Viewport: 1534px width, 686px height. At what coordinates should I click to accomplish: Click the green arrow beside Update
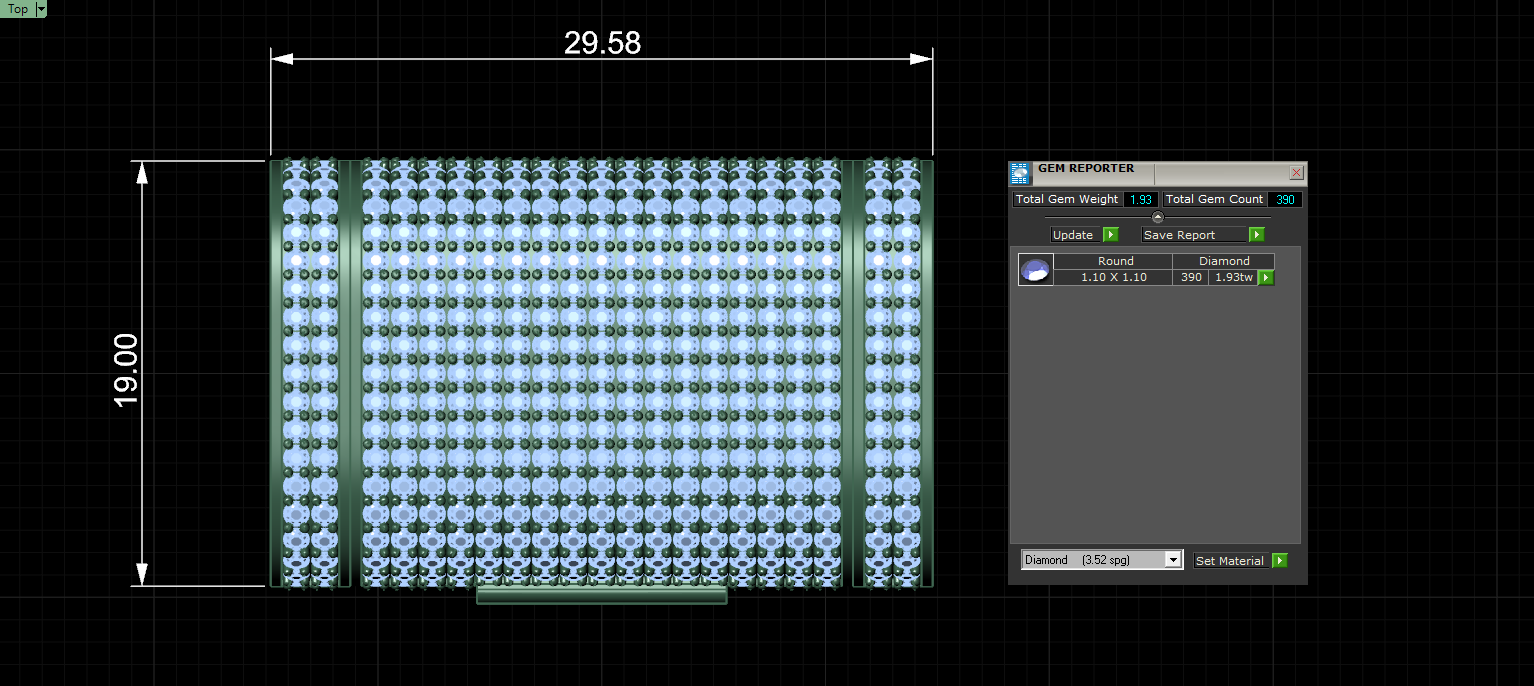[x=1110, y=235]
